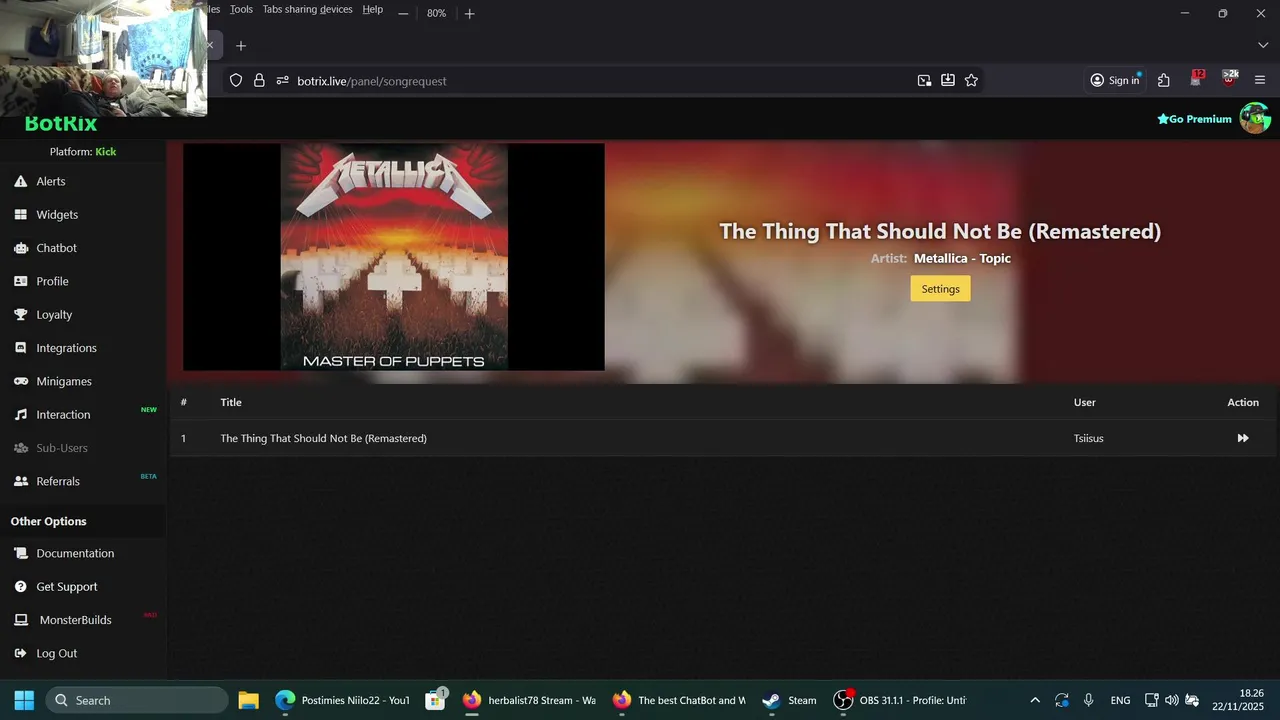Click the shield tracking protection icon

pos(236,81)
